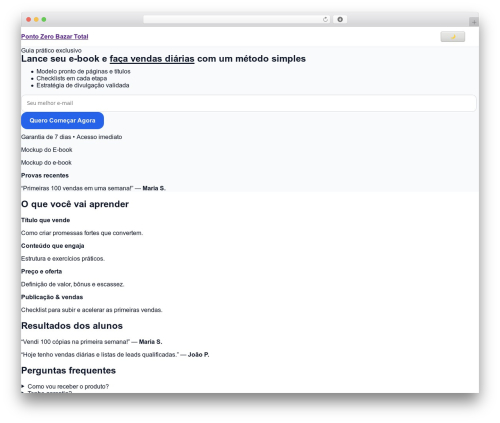Click the 'Perguntas frequentes' heading
Image resolution: width=500 pixels, height=423 pixels.
click(x=69, y=370)
